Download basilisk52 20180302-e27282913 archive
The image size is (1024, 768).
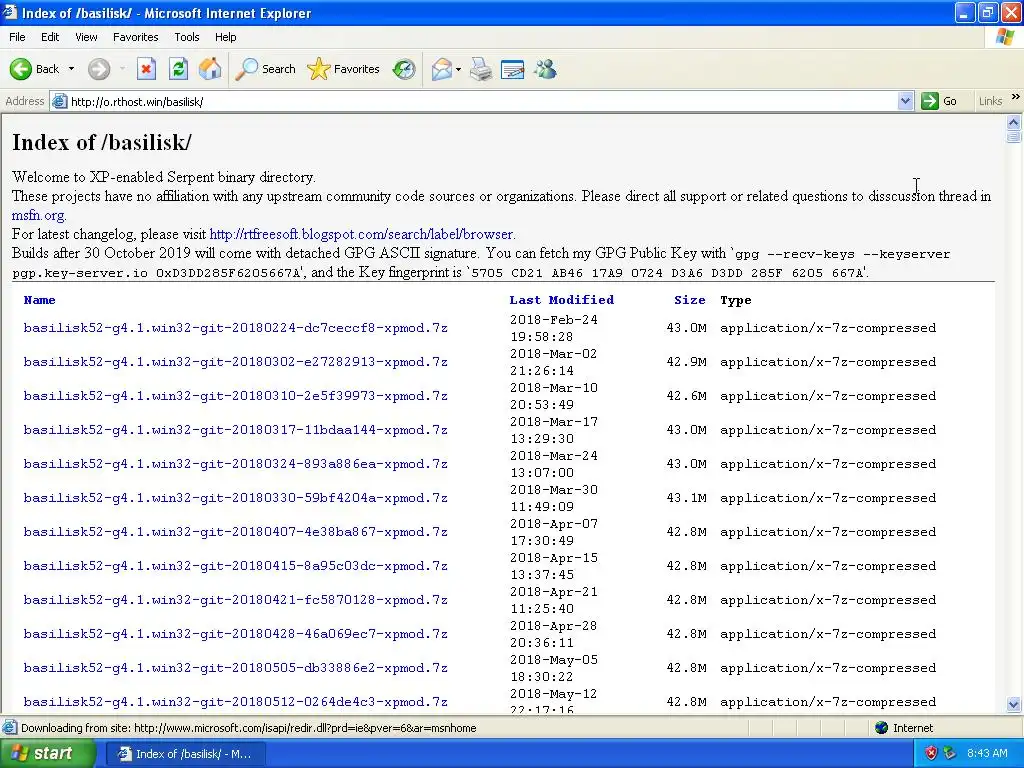(235, 362)
